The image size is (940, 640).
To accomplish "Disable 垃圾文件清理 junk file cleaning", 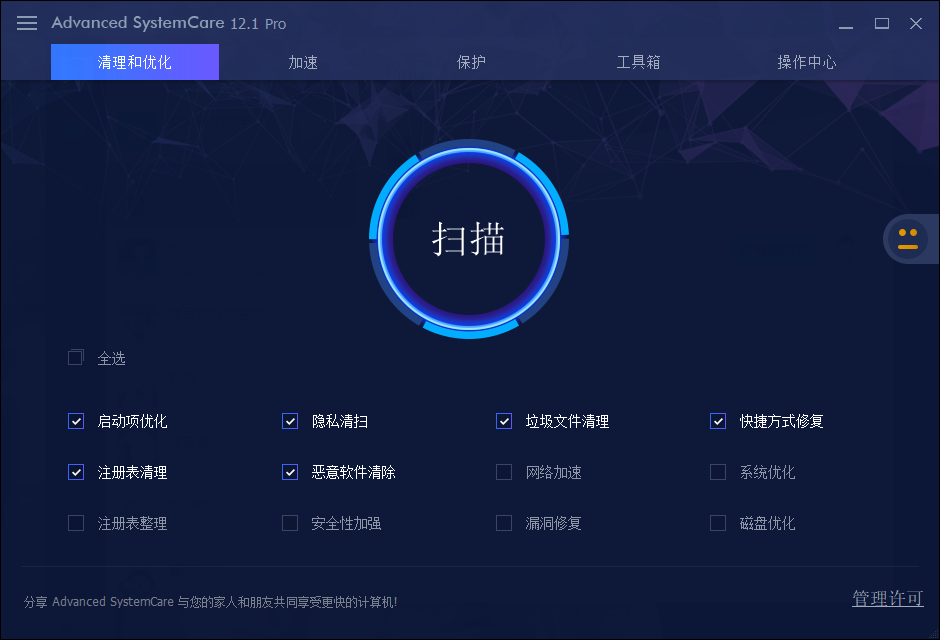I will point(503,421).
